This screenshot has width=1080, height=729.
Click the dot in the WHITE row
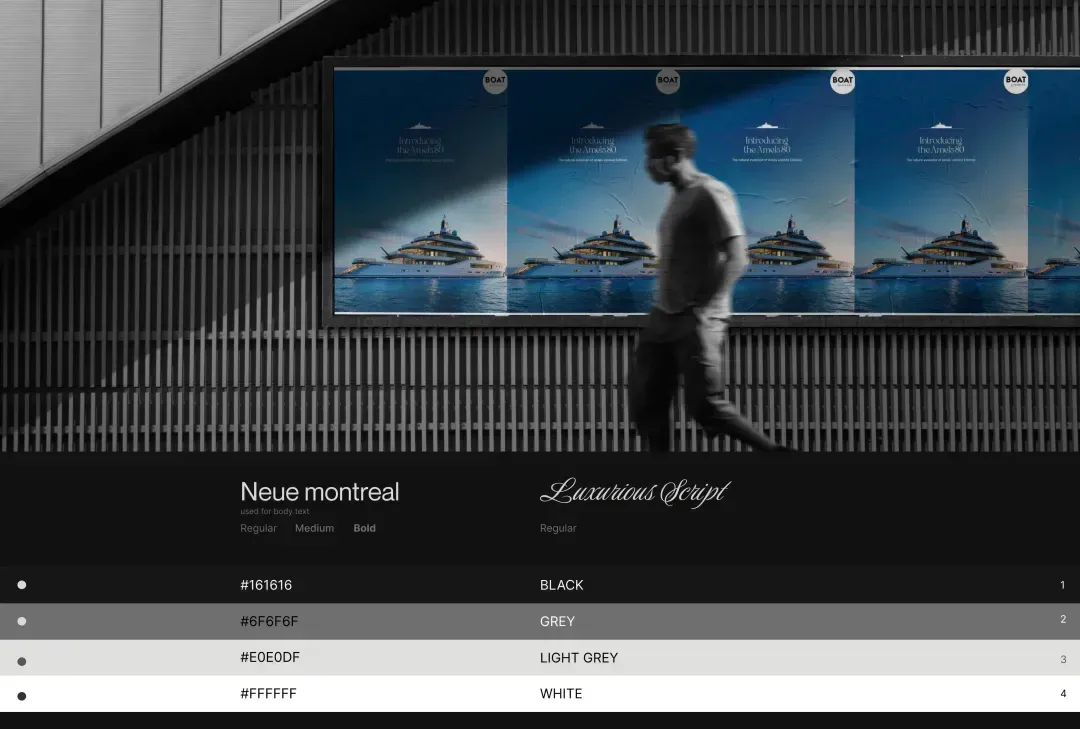point(21,696)
